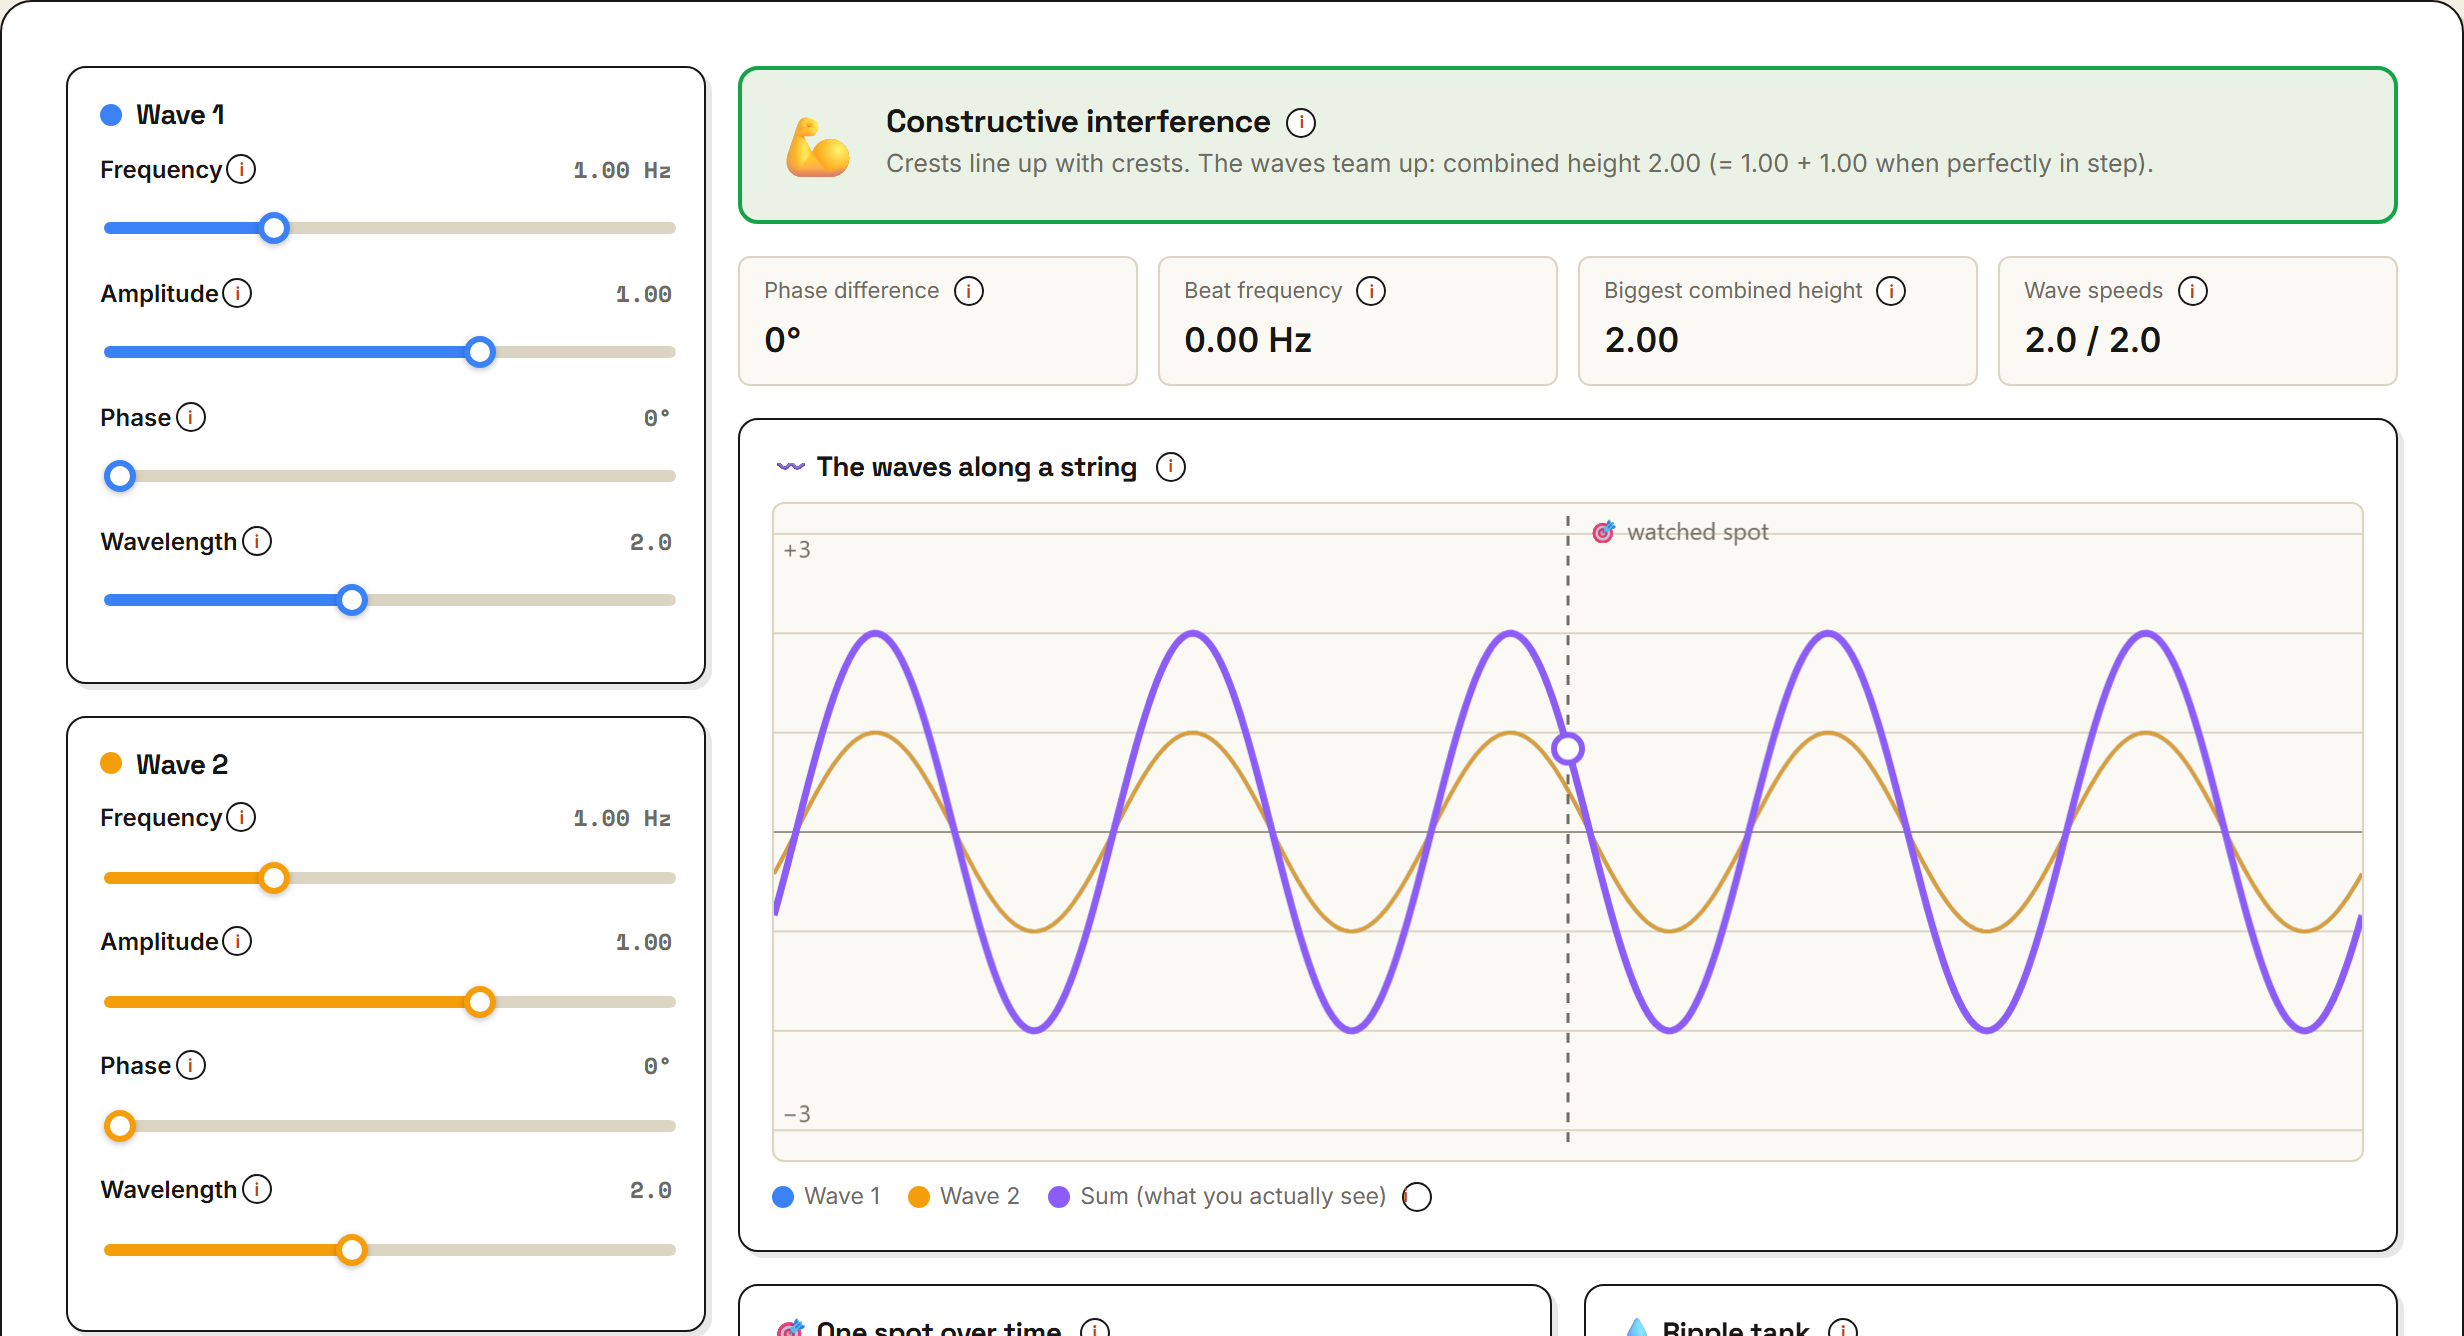Image resolution: width=2464 pixels, height=1336 pixels.
Task: Click info icon after the Sum legend
Action: pyautogui.click(x=1417, y=1197)
